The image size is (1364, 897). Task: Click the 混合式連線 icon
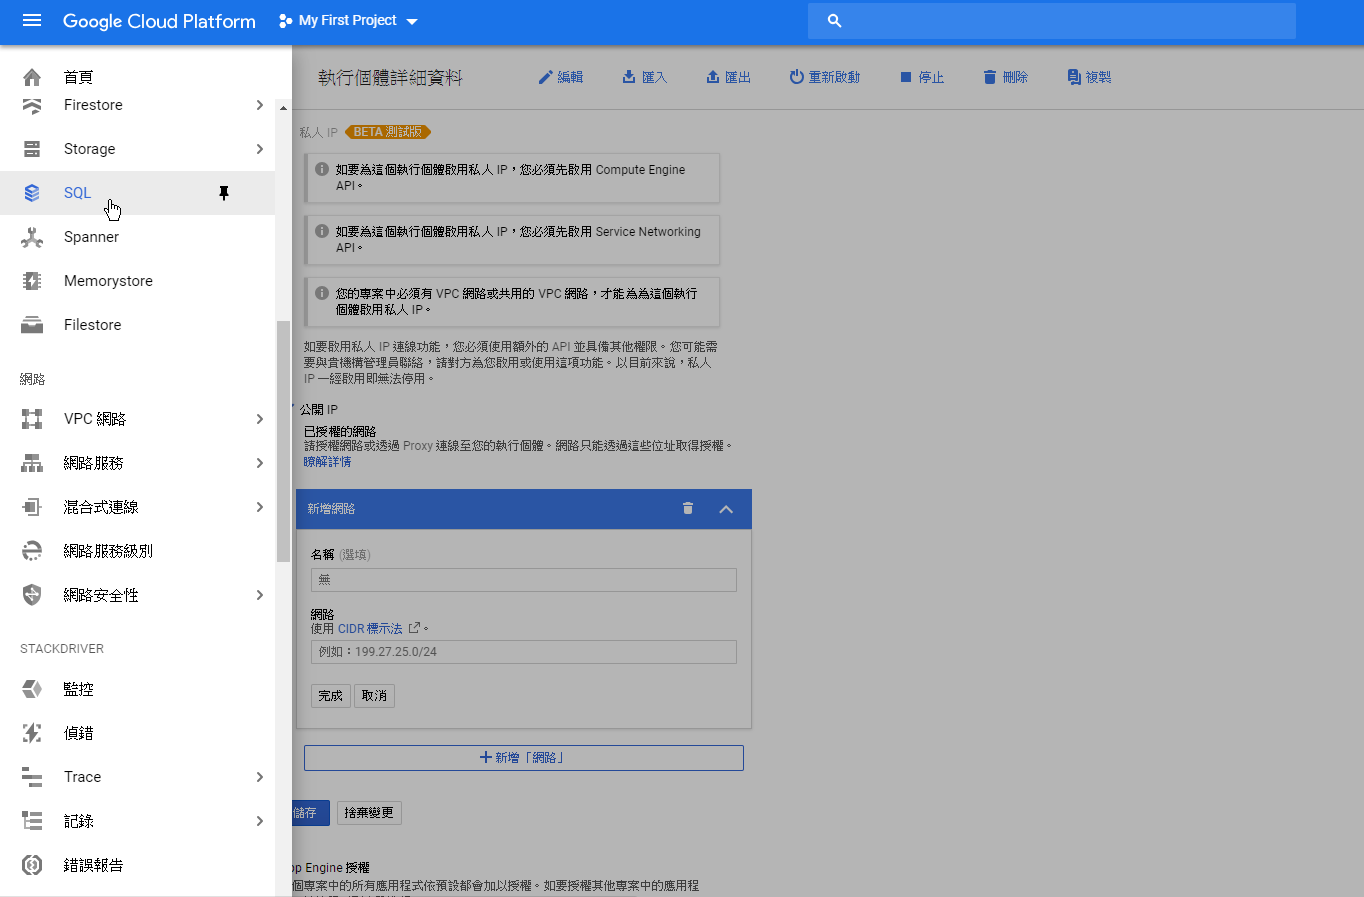(x=32, y=507)
